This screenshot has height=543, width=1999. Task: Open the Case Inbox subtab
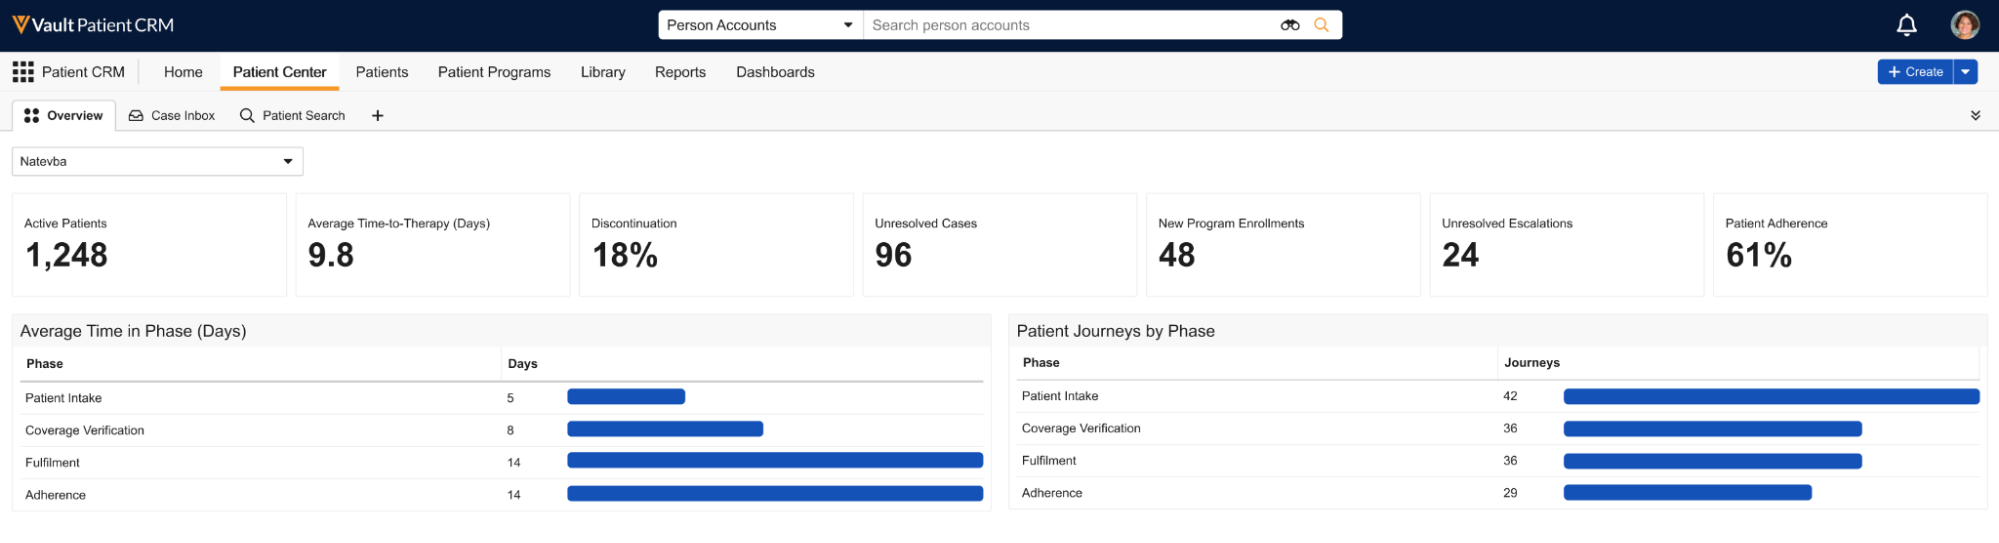tap(172, 116)
